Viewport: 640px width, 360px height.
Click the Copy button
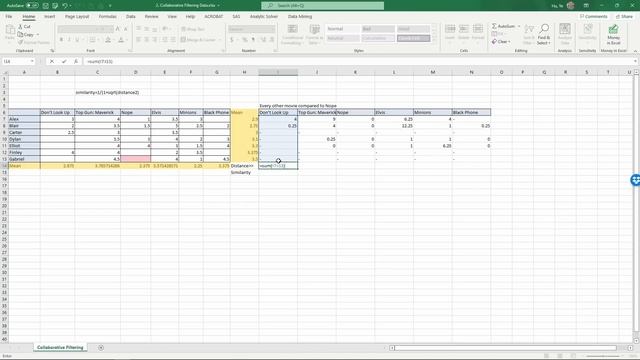click(x=27, y=35)
